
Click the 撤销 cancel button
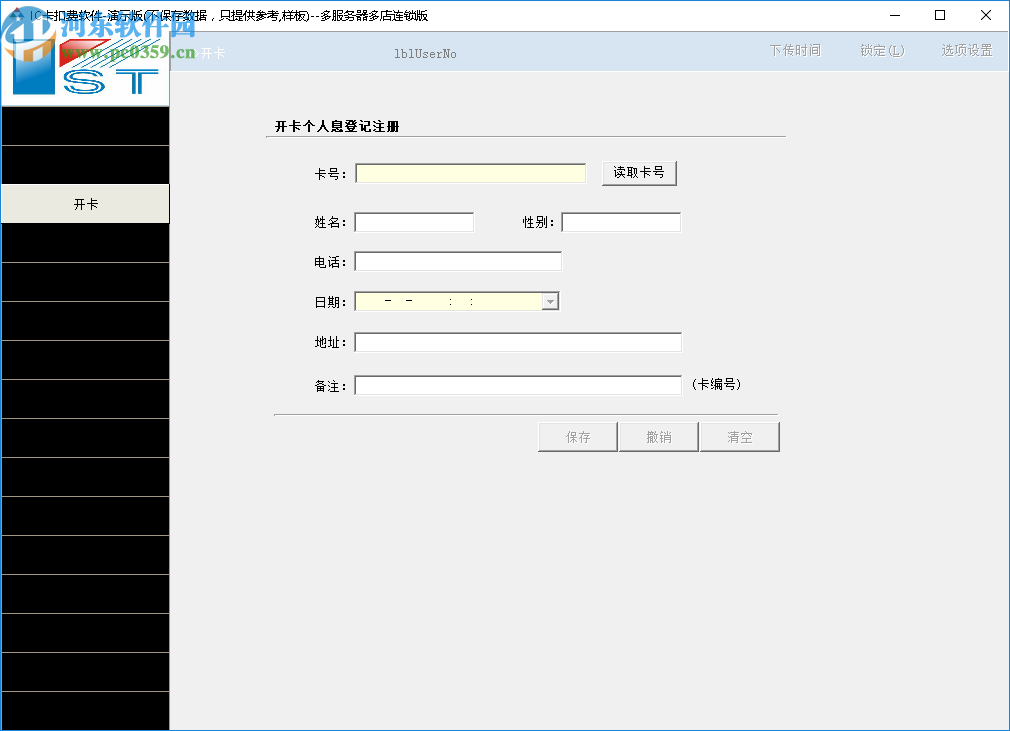[658, 436]
